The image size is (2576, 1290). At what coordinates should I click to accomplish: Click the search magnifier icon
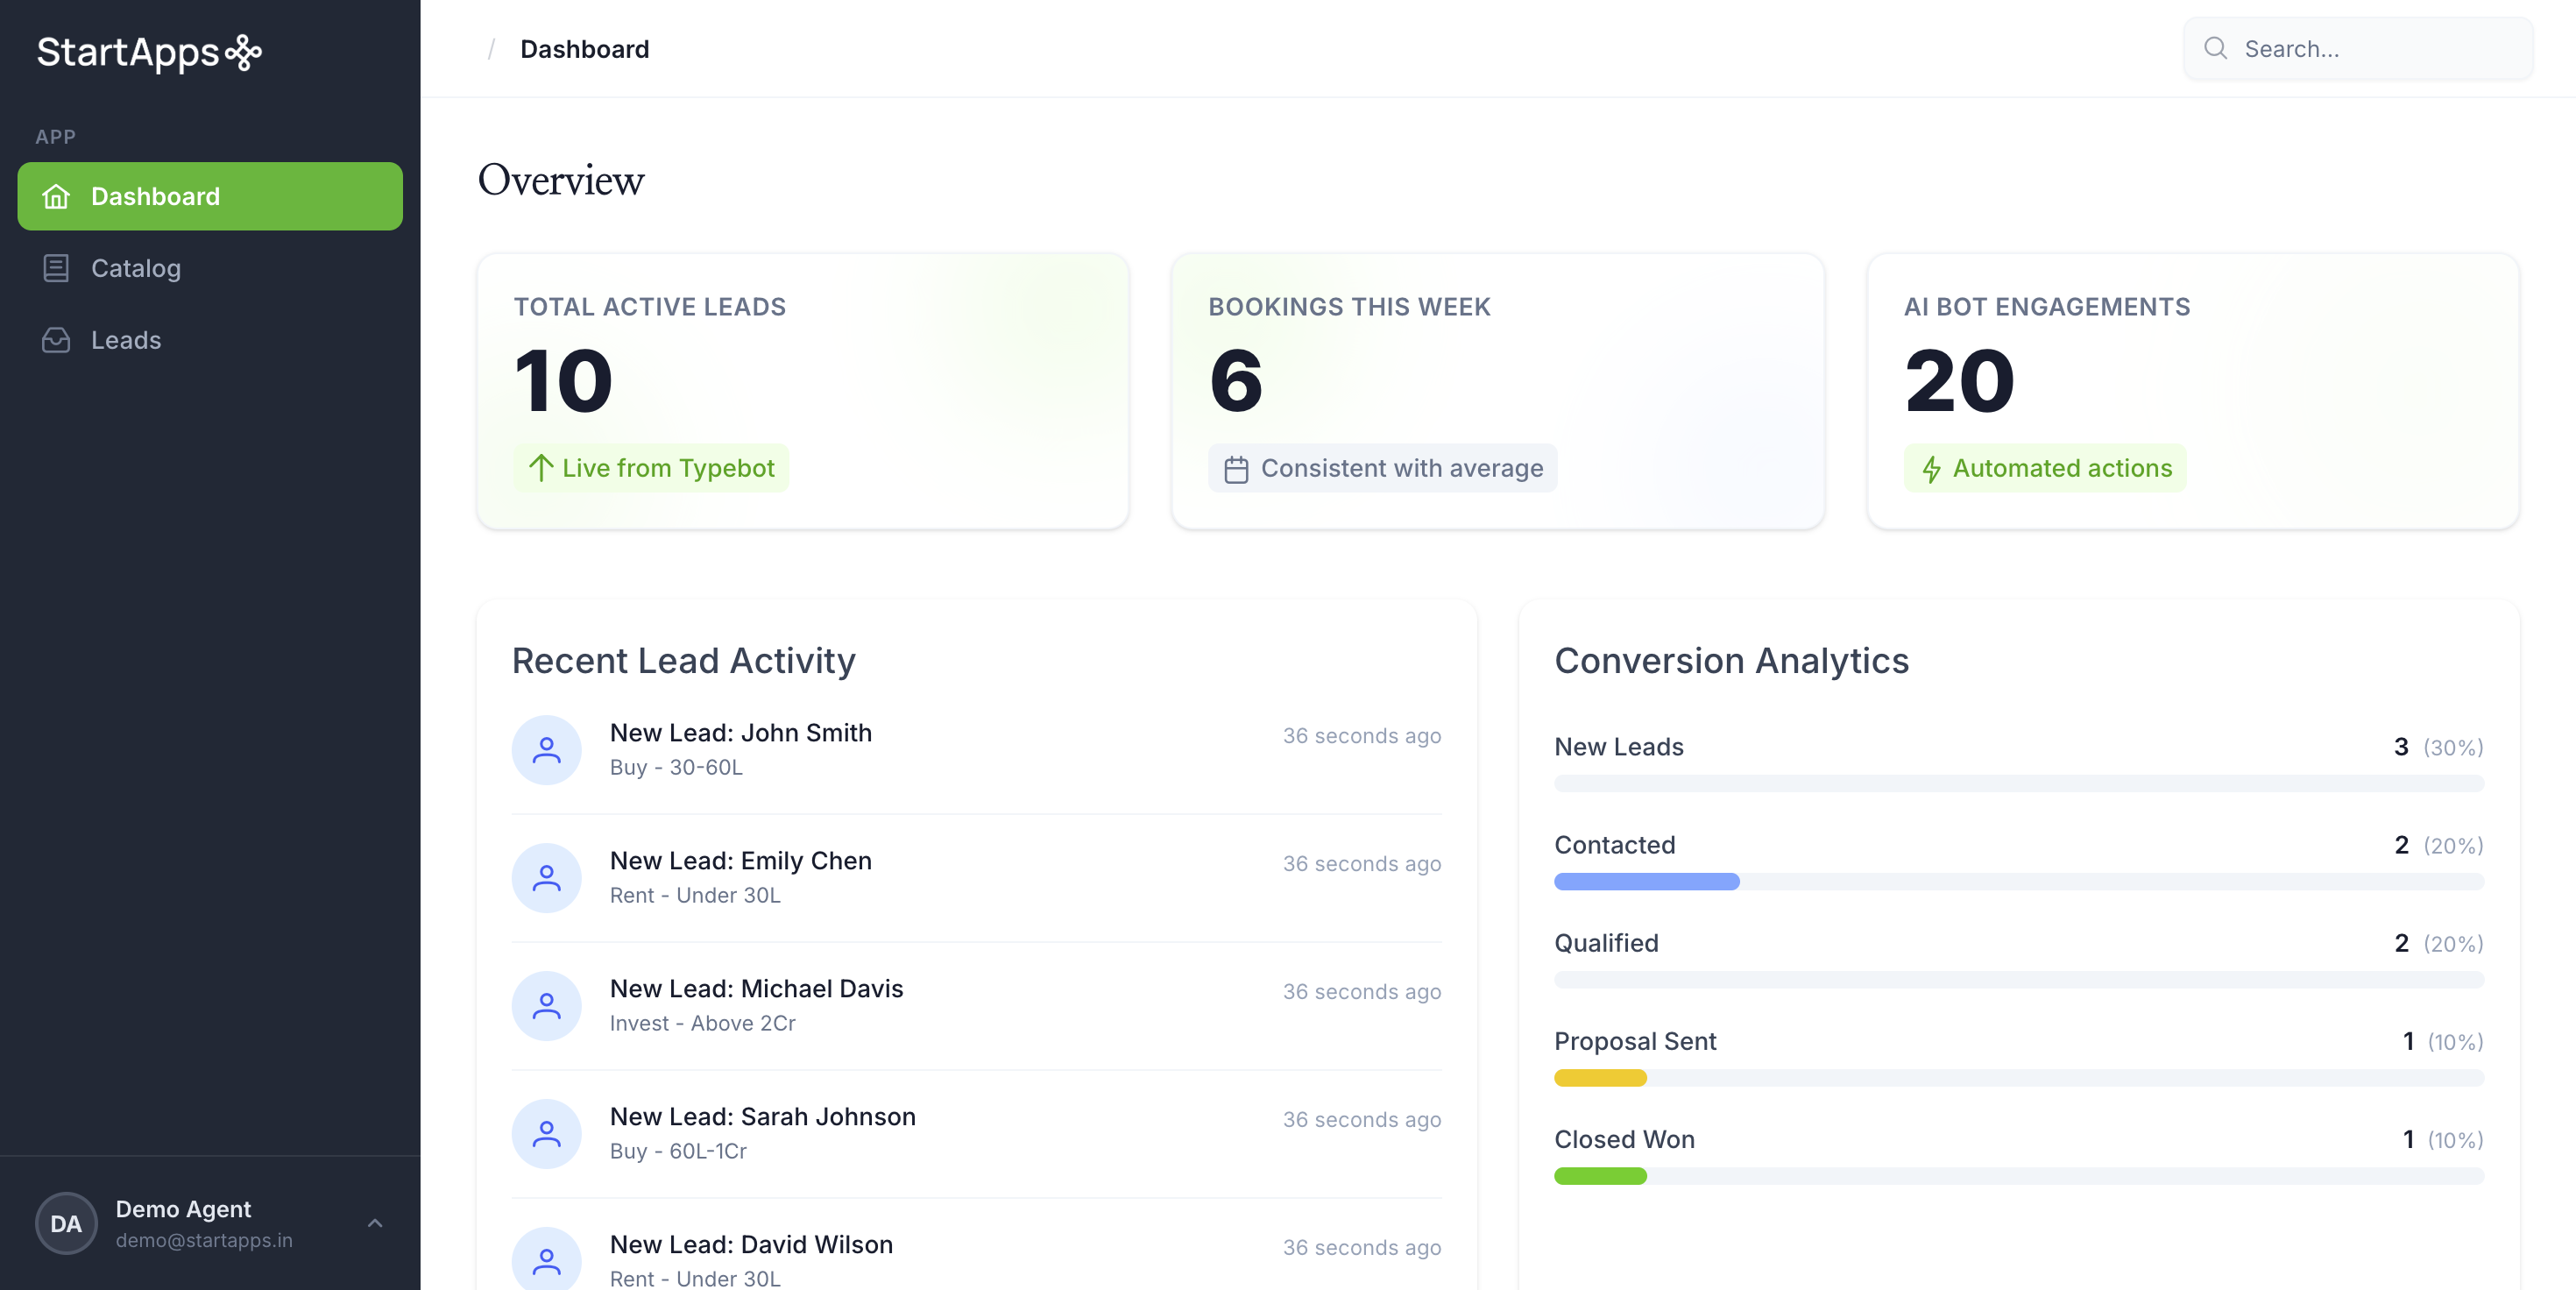2215,48
